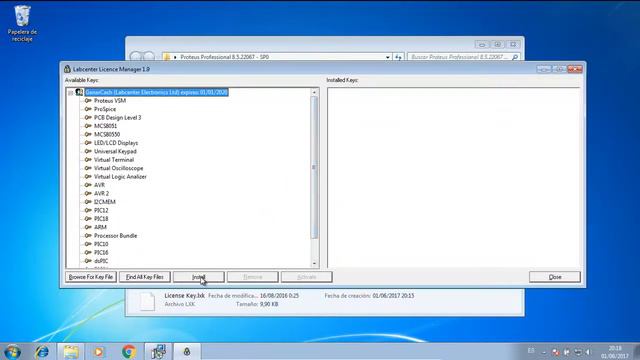Click the root licence key icon
Screen dimensions: 640x360
click(x=79, y=93)
